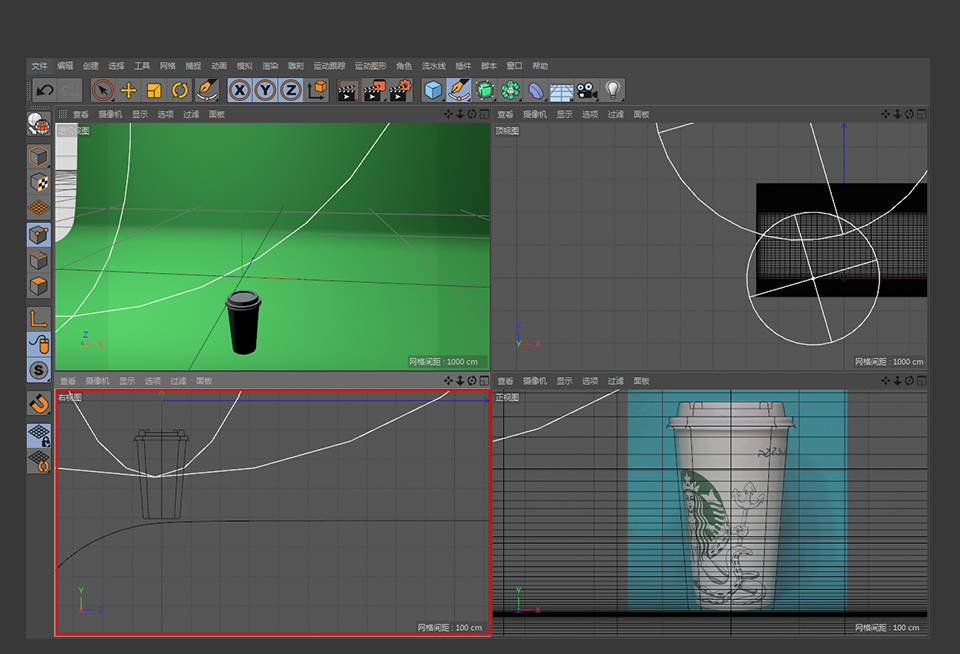Click the Render to Picture Viewer icon
The height and width of the screenshot is (654, 960).
[x=374, y=90]
